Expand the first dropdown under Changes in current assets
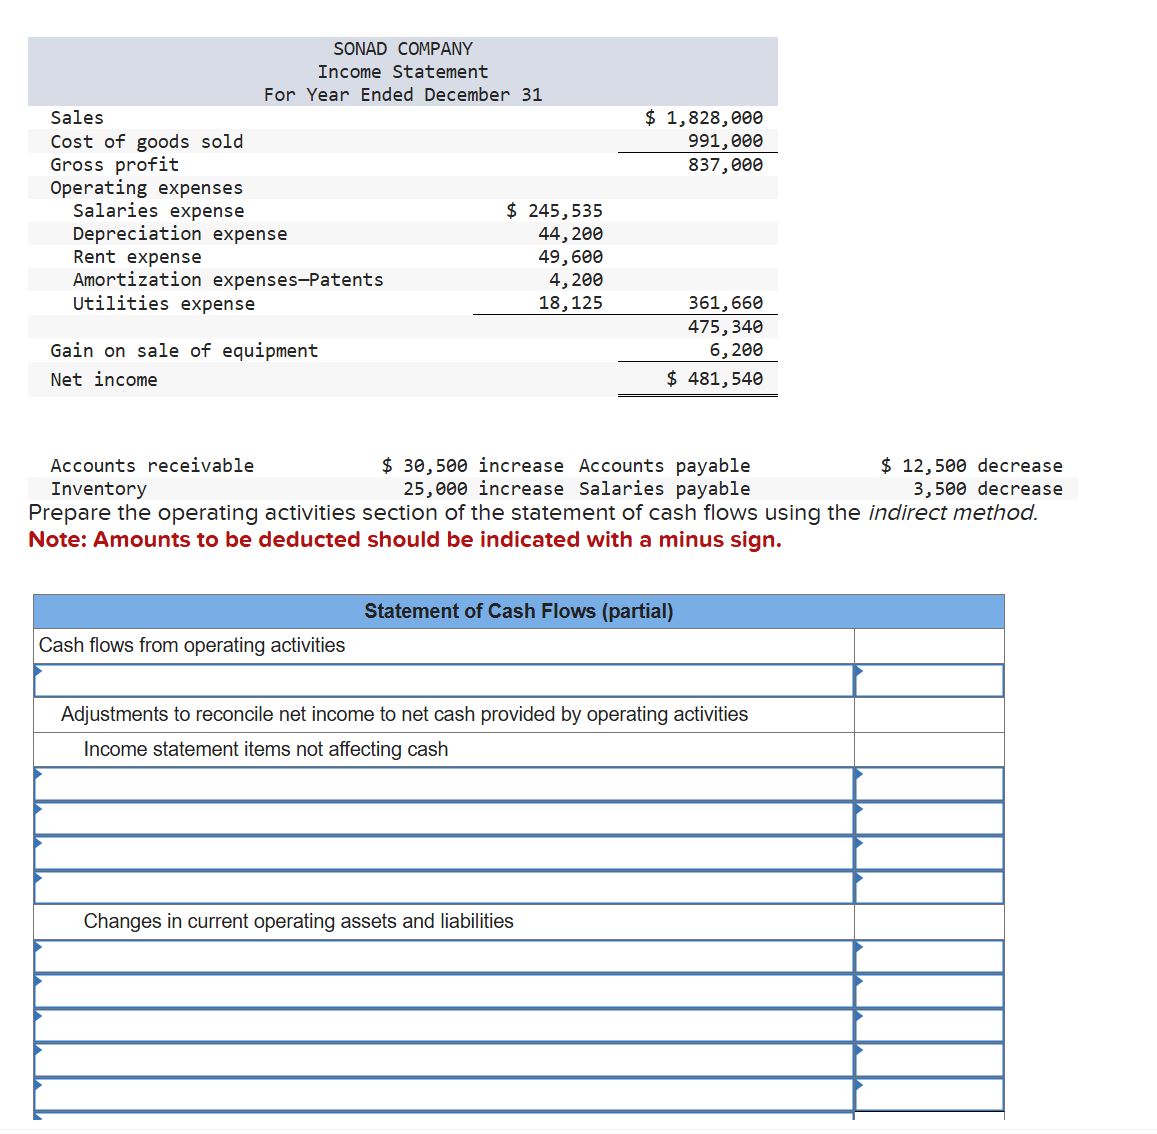The image size is (1157, 1134). pyautogui.click(x=440, y=956)
